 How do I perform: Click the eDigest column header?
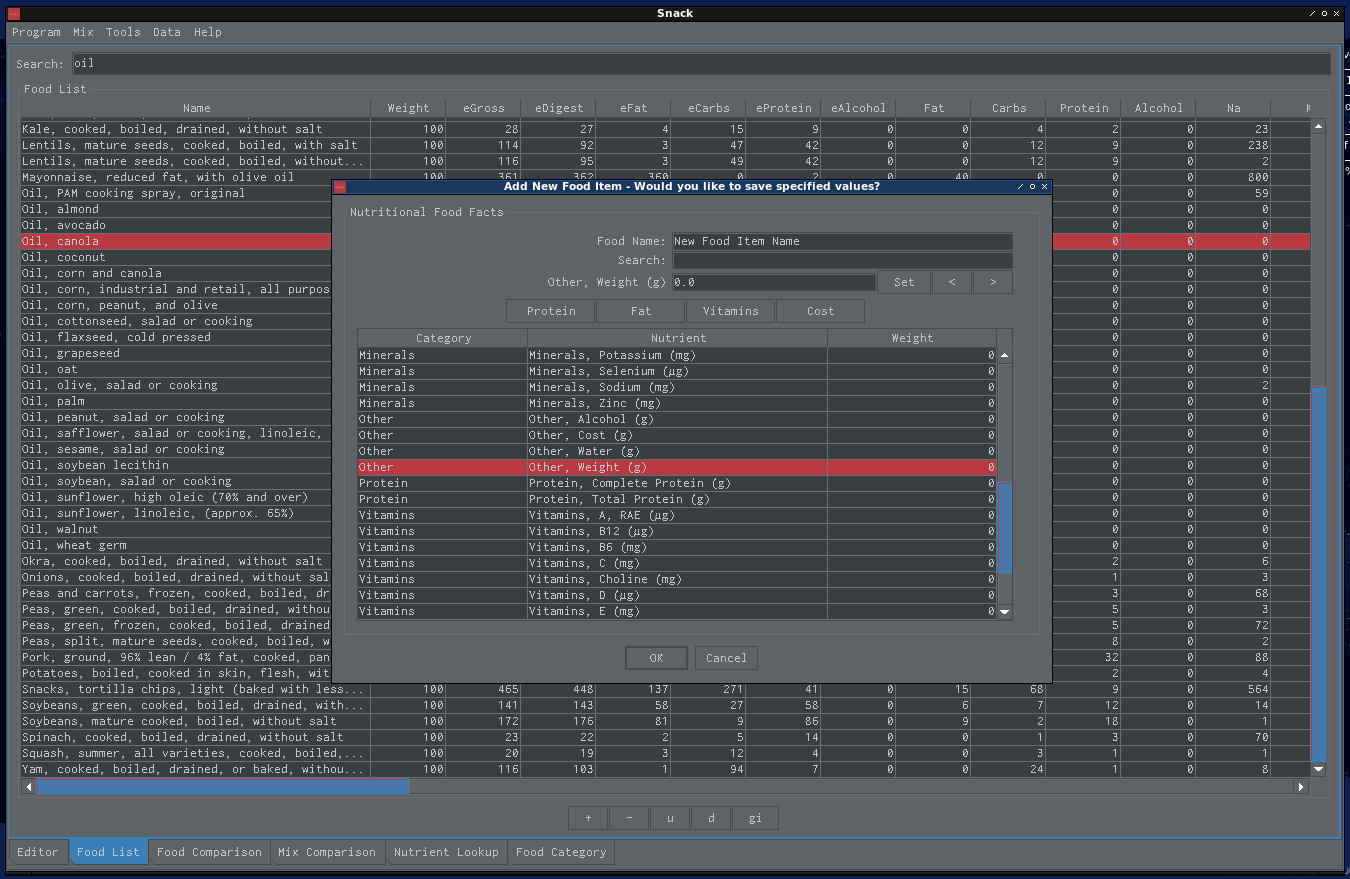click(x=558, y=108)
